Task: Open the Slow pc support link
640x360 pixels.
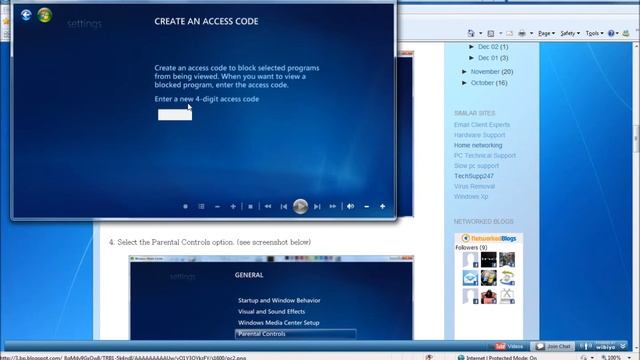Action: (x=476, y=166)
